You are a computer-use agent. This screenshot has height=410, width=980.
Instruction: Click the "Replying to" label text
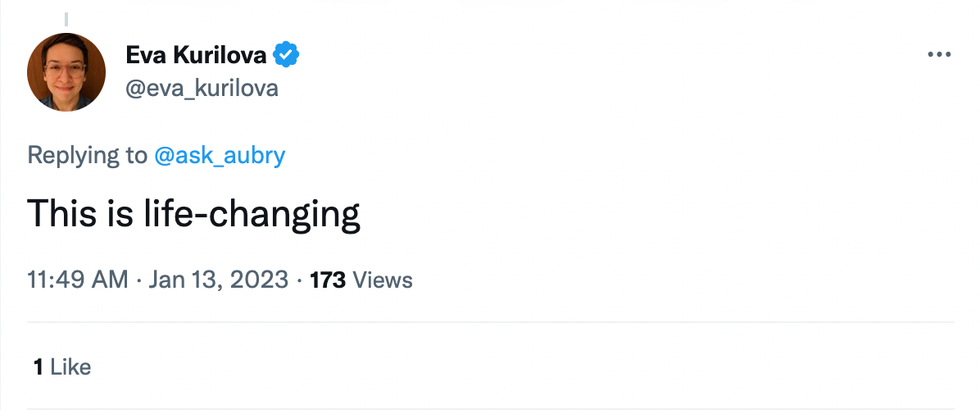click(87, 155)
